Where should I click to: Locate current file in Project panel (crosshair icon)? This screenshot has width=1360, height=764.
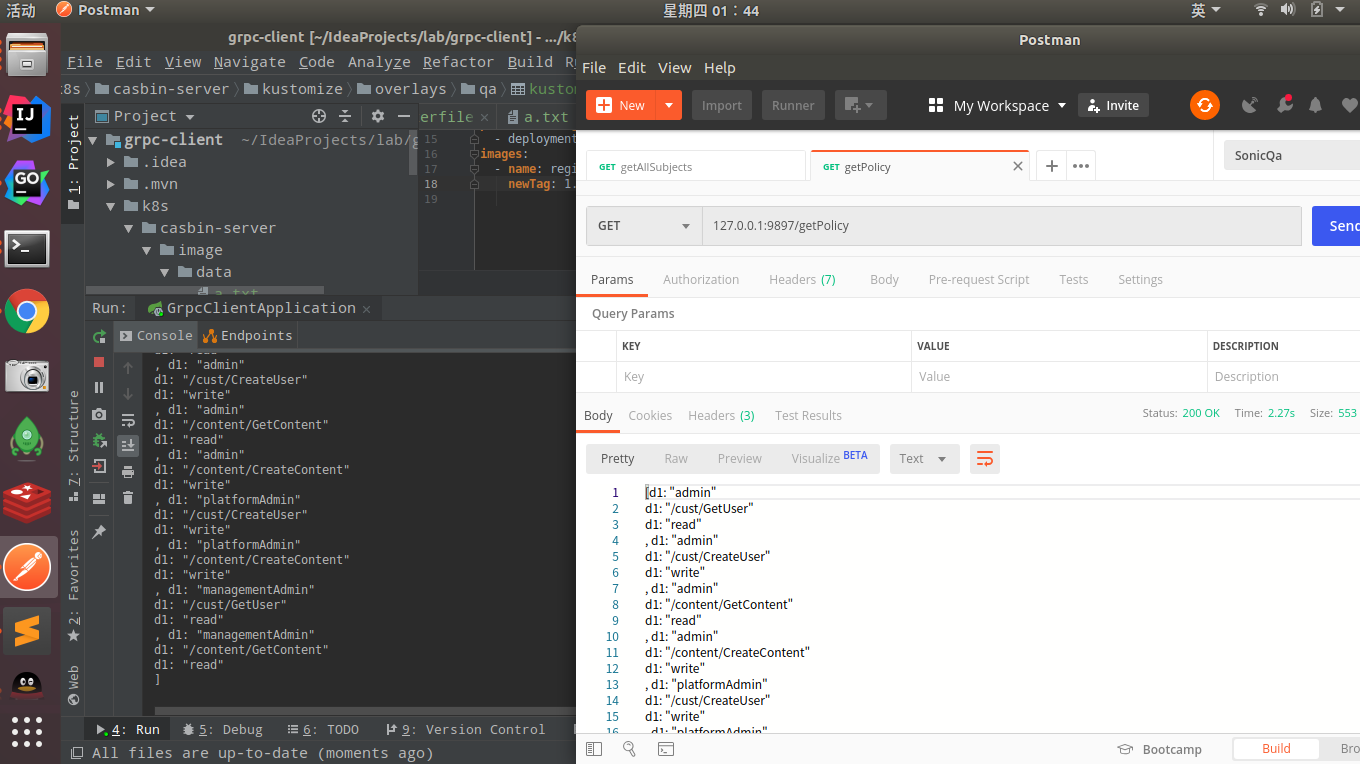[319, 116]
